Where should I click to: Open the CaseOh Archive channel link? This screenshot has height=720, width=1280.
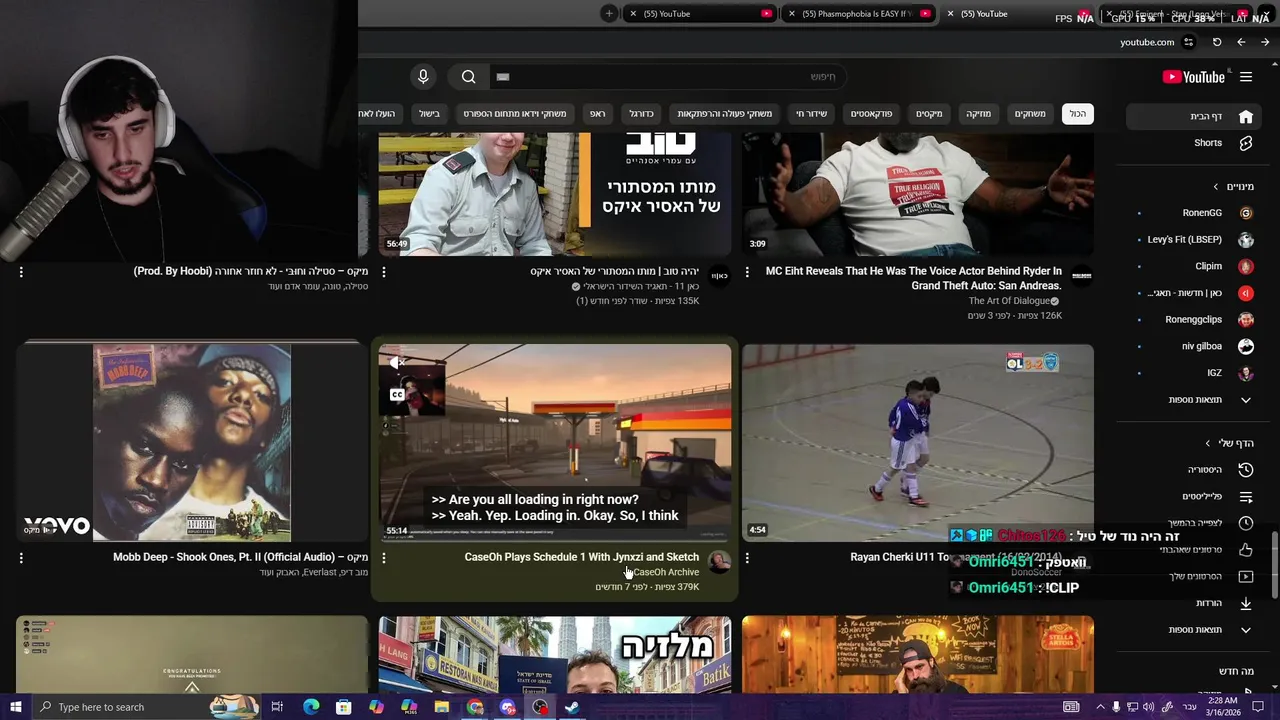(x=666, y=572)
